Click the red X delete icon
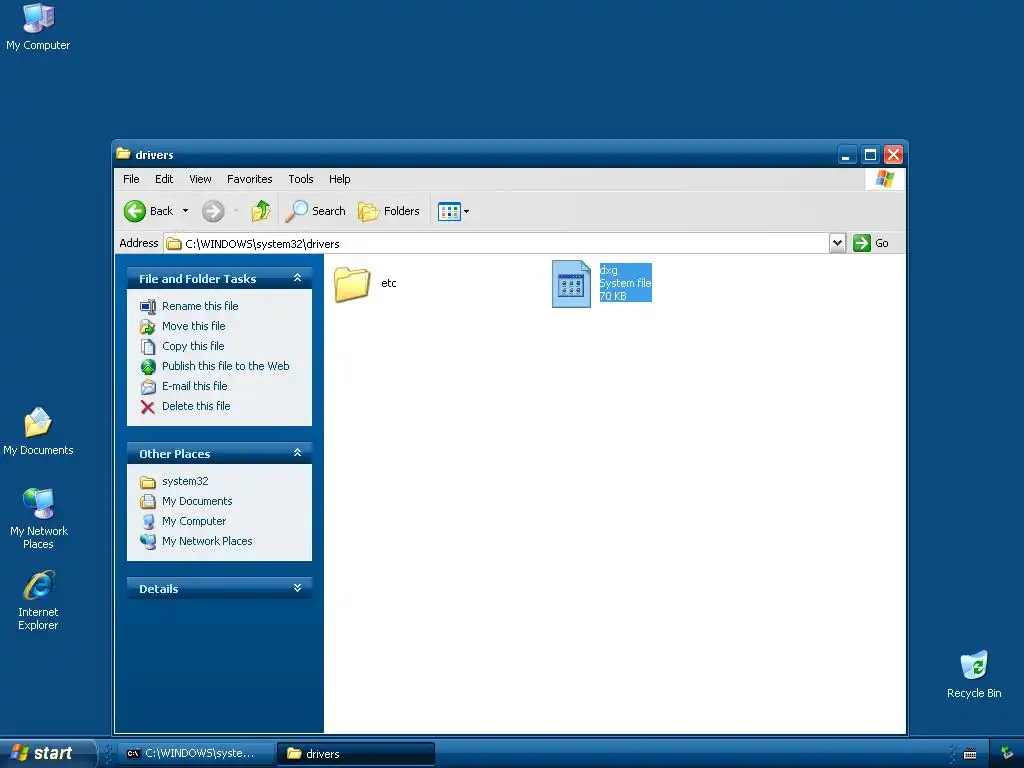Image resolution: width=1024 pixels, height=768 pixels. (148, 407)
